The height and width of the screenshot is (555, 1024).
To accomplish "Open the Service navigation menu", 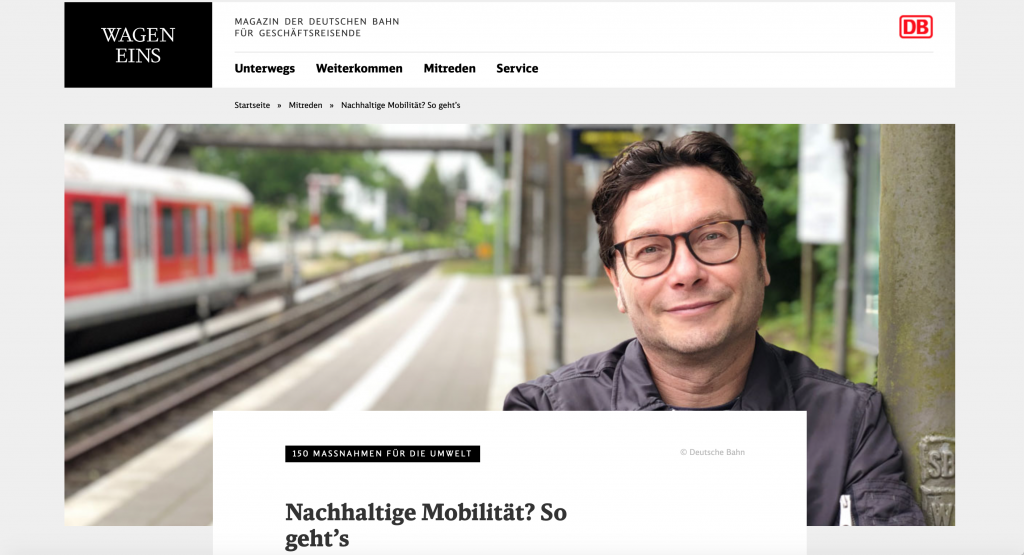I will point(517,69).
